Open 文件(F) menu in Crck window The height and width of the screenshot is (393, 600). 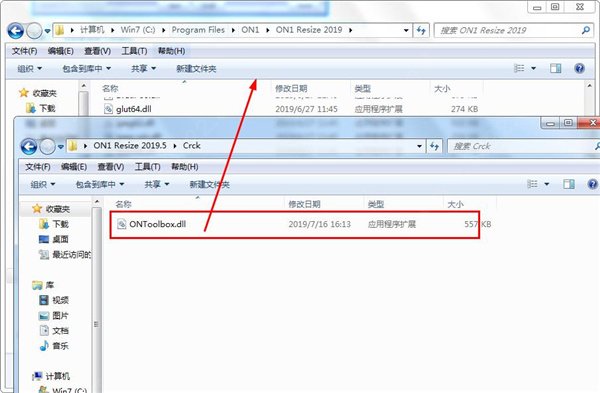point(38,167)
